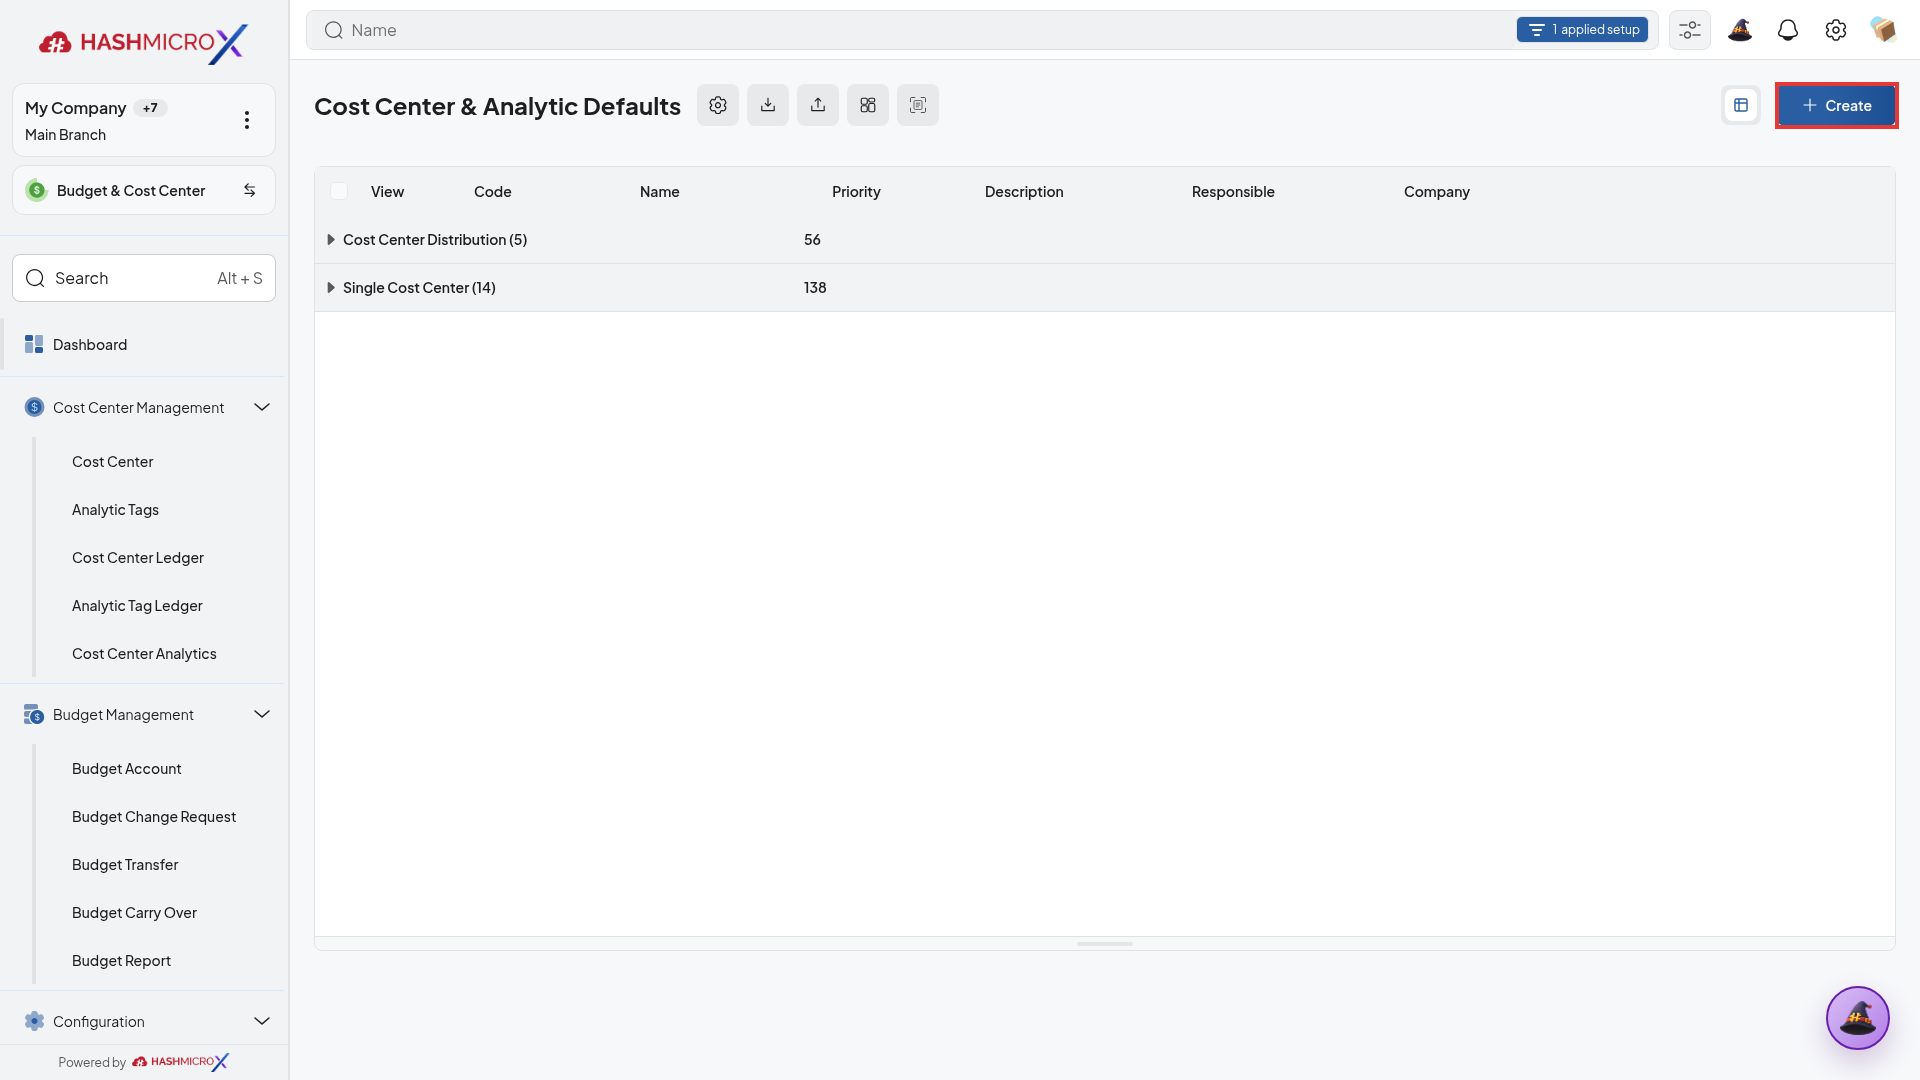Click the swap module icon beside Budget & Cost Center

(250, 190)
